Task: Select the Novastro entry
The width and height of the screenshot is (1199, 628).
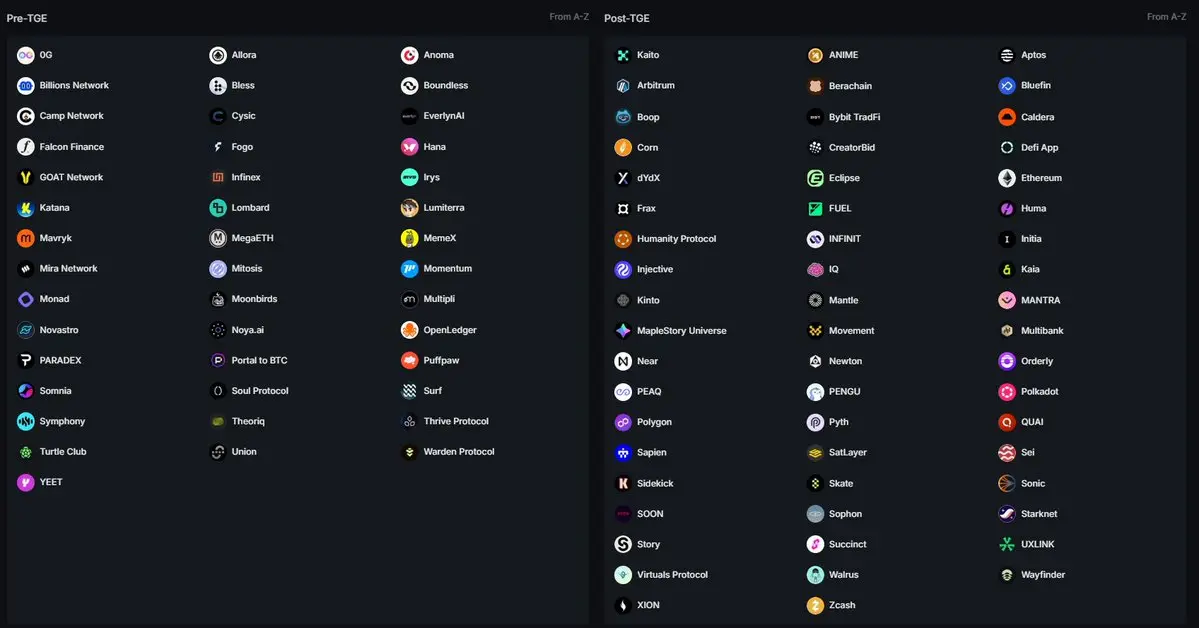Action: pos(48,330)
